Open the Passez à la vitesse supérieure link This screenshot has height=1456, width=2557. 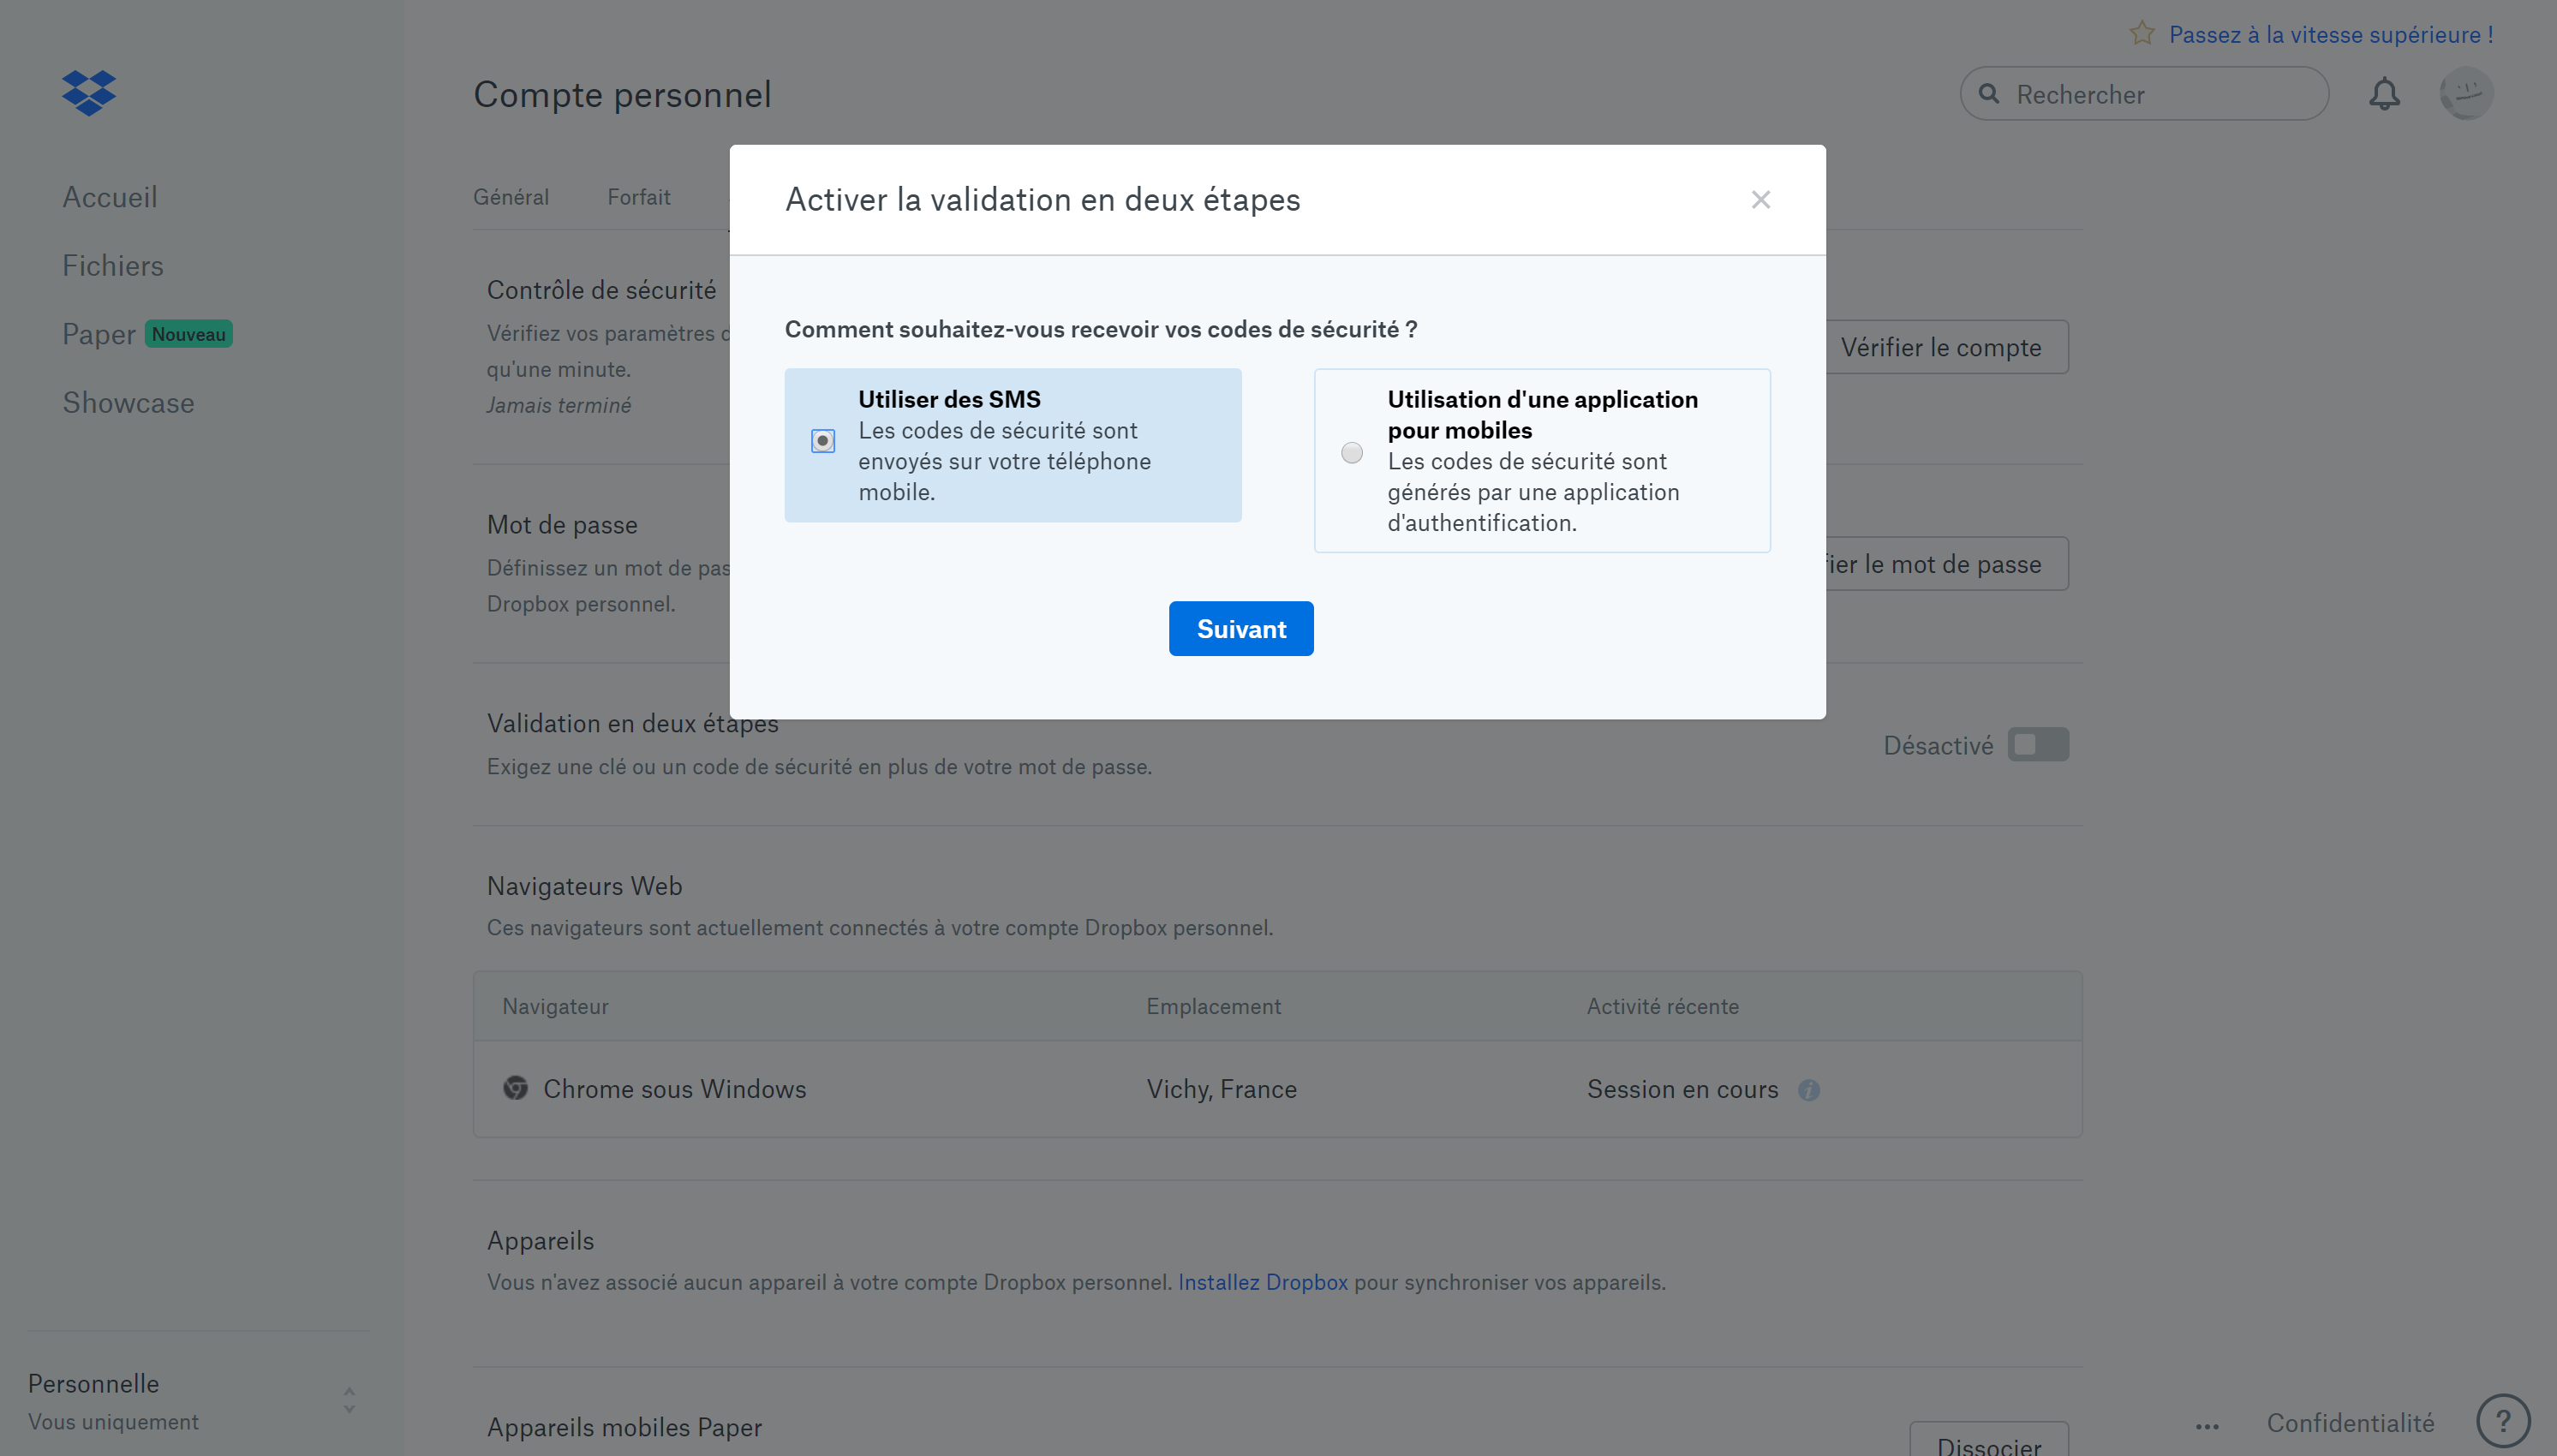(x=2331, y=34)
